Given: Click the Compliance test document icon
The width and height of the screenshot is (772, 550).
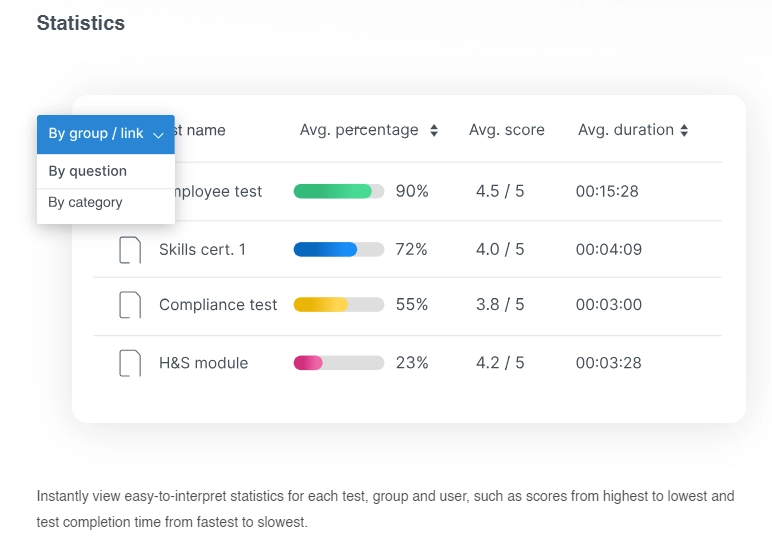Looking at the screenshot, I should coord(130,305).
